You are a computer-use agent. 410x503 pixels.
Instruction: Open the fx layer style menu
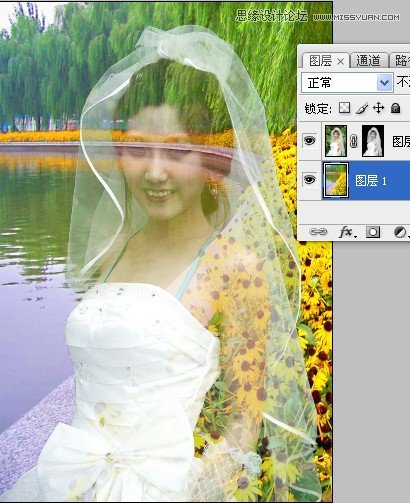coord(347,232)
